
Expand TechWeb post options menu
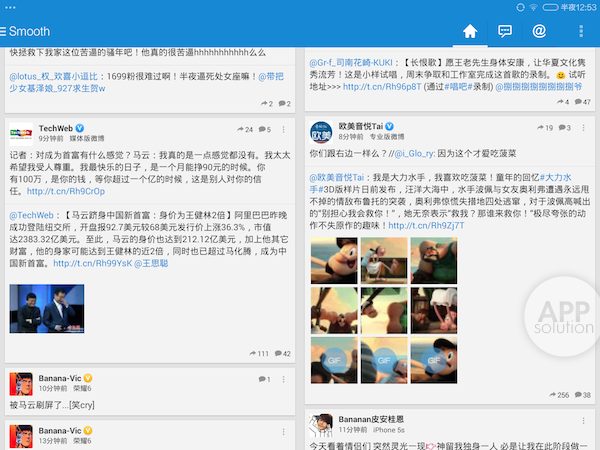pyautogui.click(x=286, y=130)
